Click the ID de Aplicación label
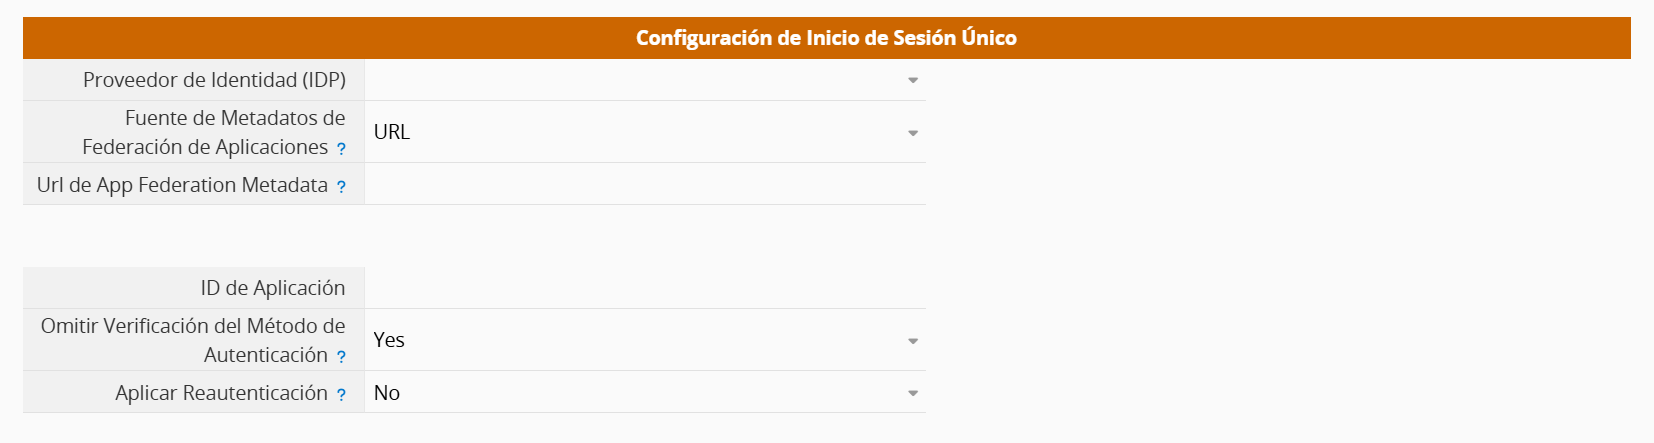Screen dimensions: 1654x443 273,288
